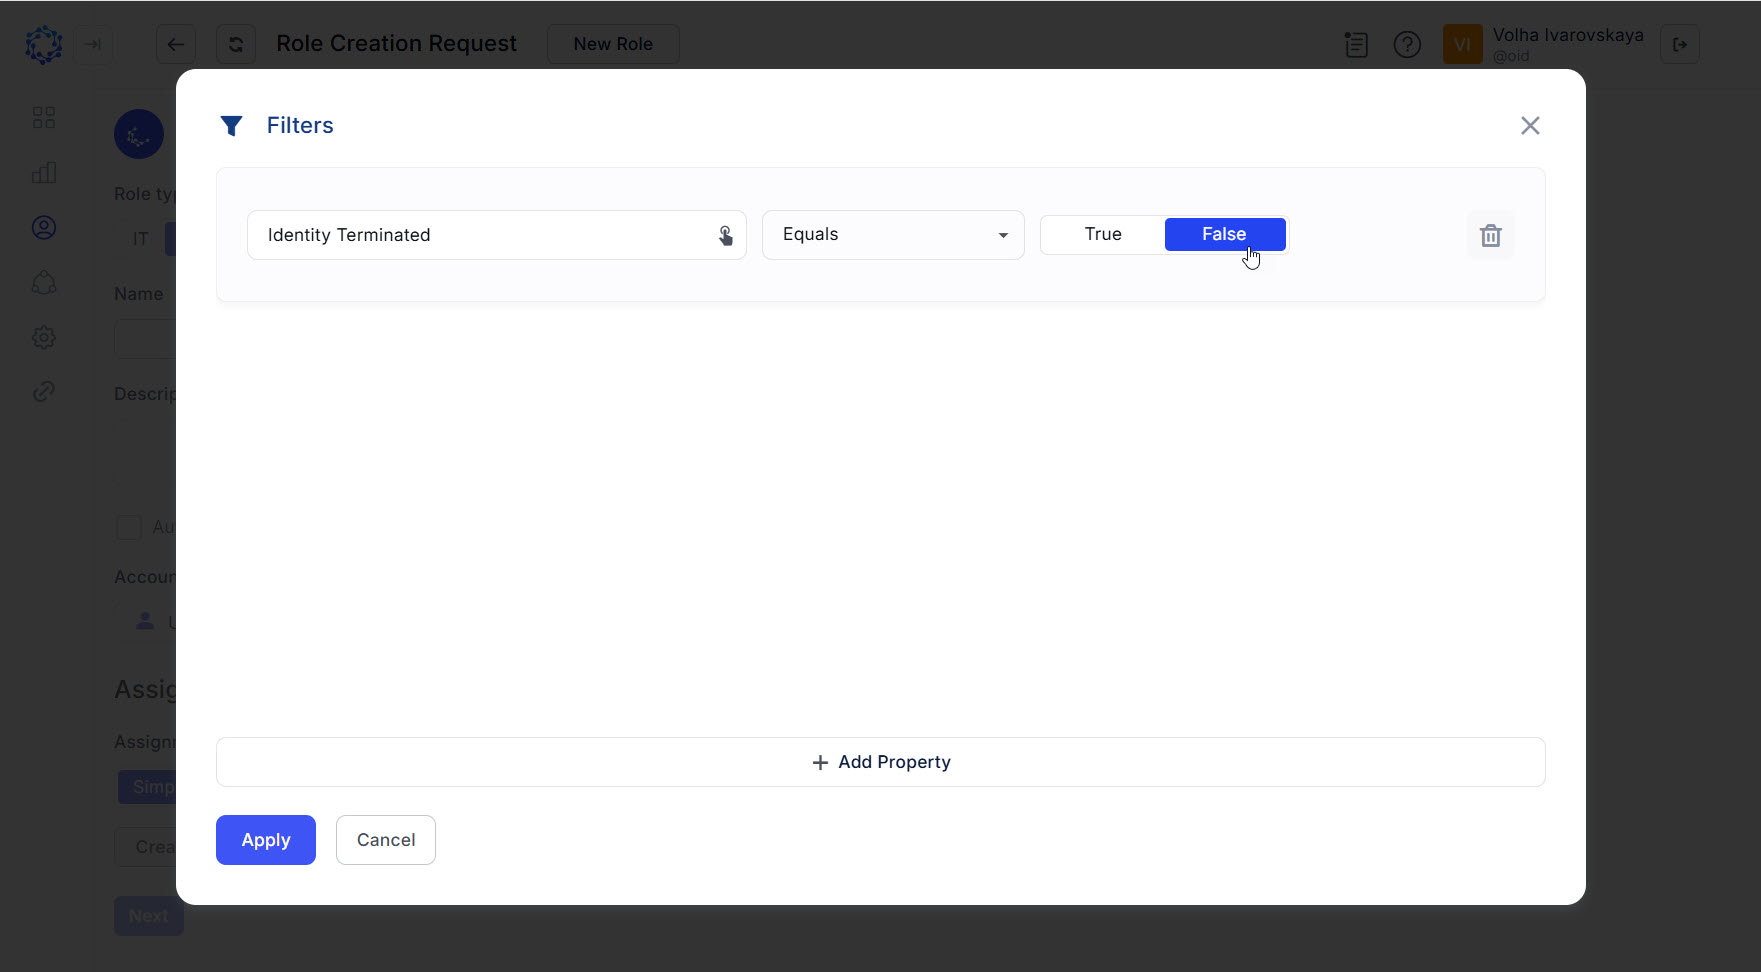The width and height of the screenshot is (1761, 972).
Task: Select the picker icon inside Identity Terminated field
Action: 725,235
